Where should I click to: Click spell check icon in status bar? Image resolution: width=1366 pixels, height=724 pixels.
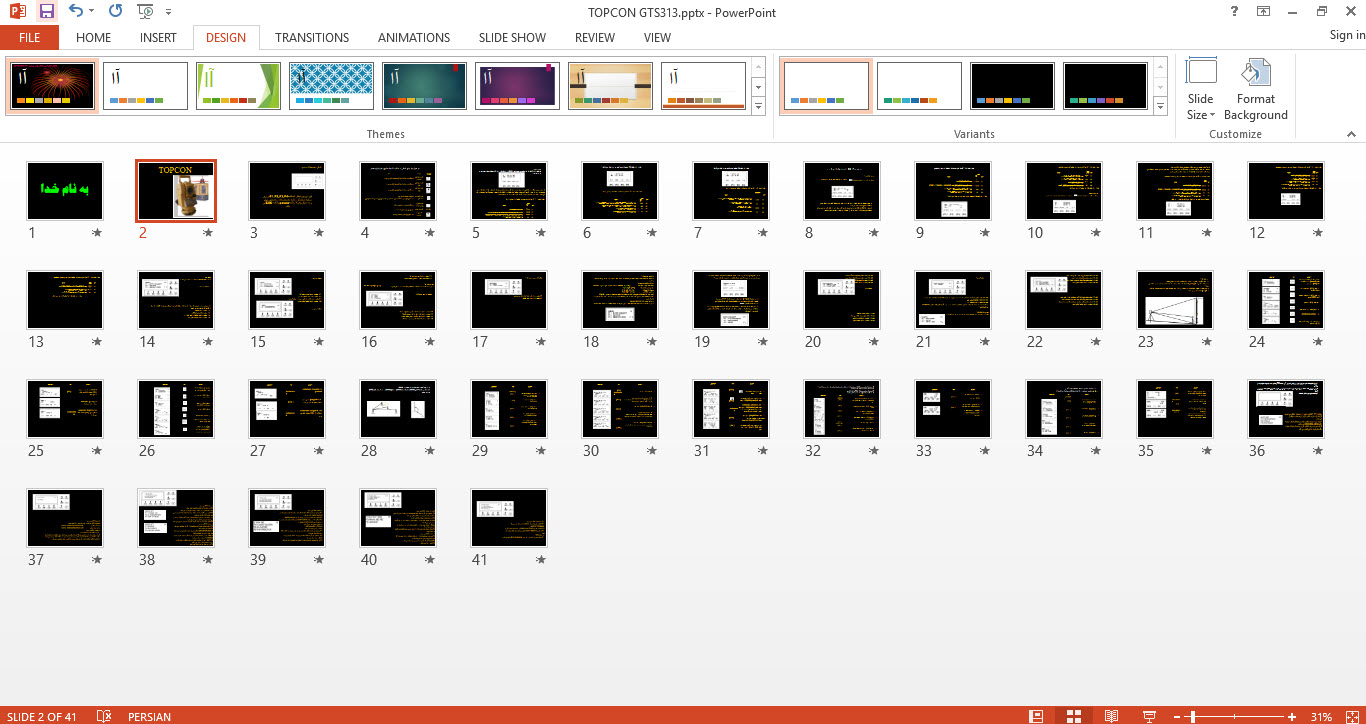pyautogui.click(x=103, y=716)
